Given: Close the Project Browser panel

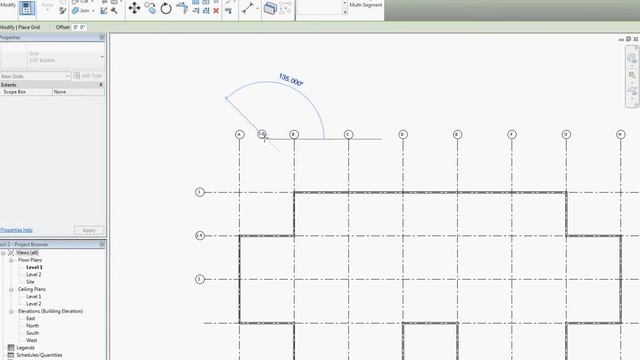Looking at the screenshot, I should (102, 244).
